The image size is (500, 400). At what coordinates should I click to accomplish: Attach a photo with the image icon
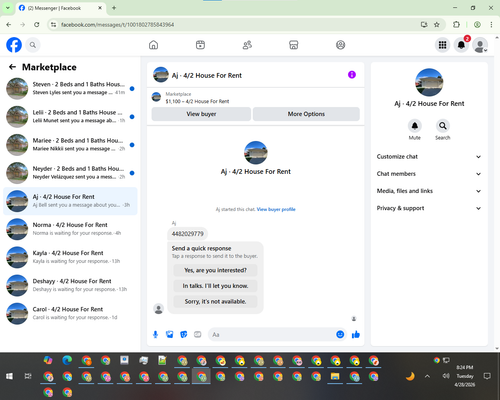click(170, 334)
